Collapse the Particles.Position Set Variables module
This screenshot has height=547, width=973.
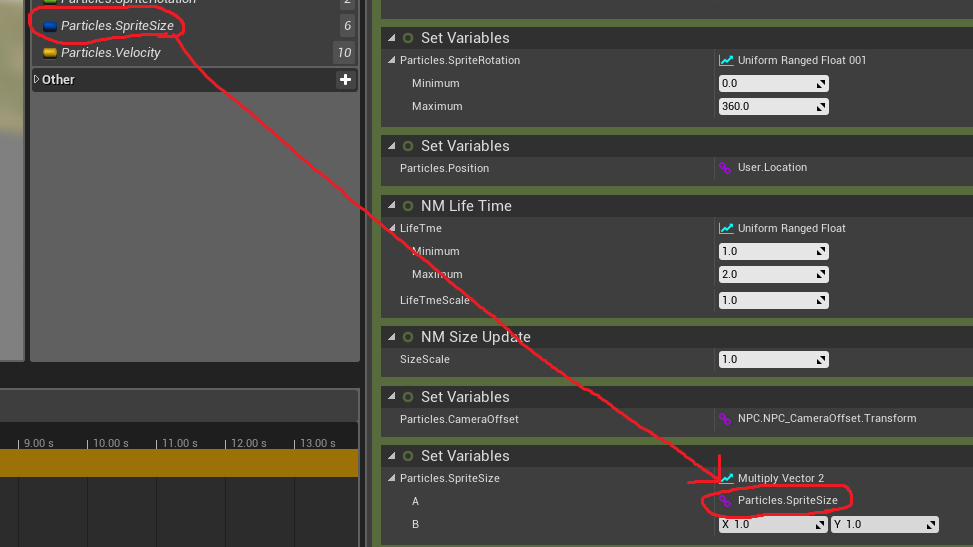(x=392, y=146)
